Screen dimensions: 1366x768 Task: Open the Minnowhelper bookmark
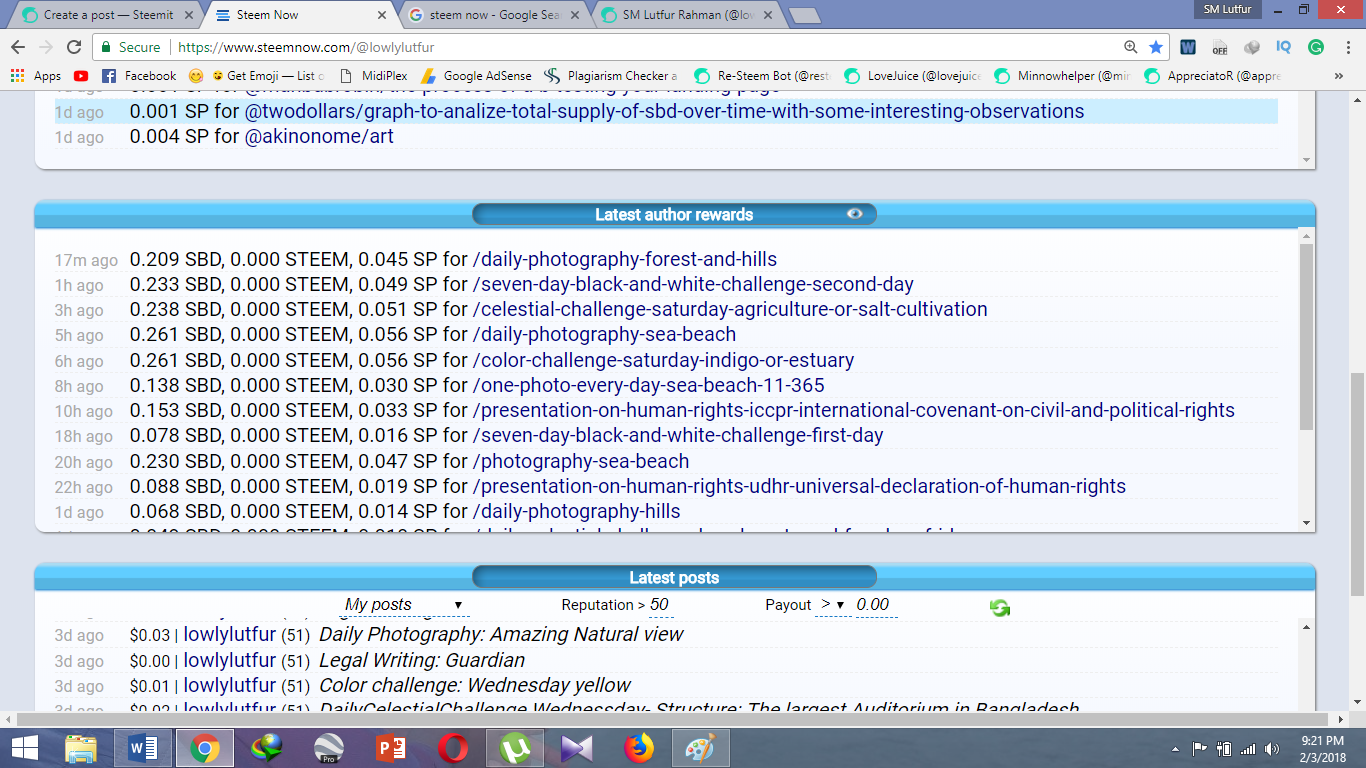[x=1063, y=76]
